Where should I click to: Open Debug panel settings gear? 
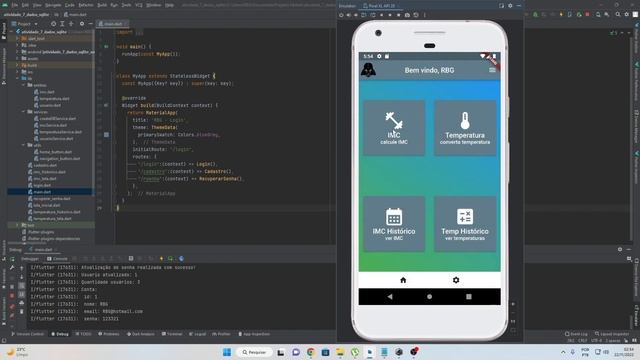click(x=620, y=249)
